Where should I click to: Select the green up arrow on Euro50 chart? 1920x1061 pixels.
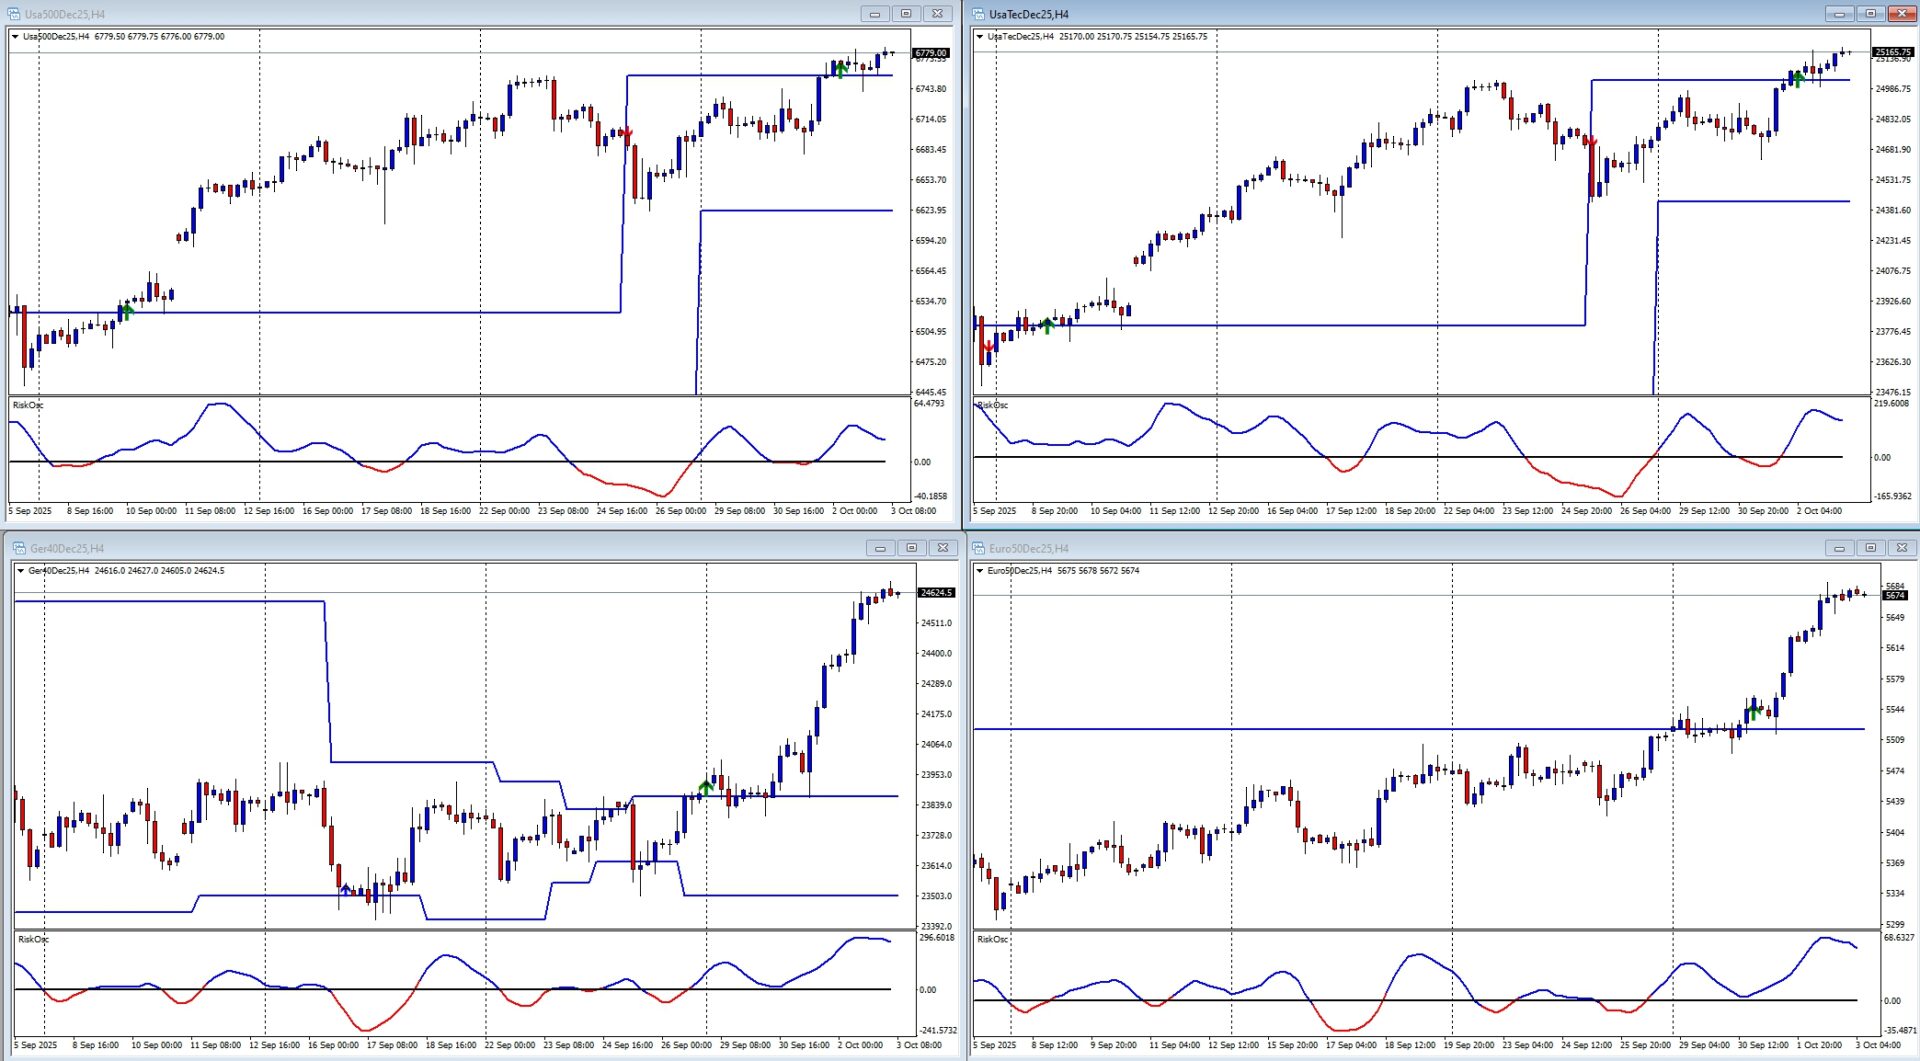point(1753,711)
